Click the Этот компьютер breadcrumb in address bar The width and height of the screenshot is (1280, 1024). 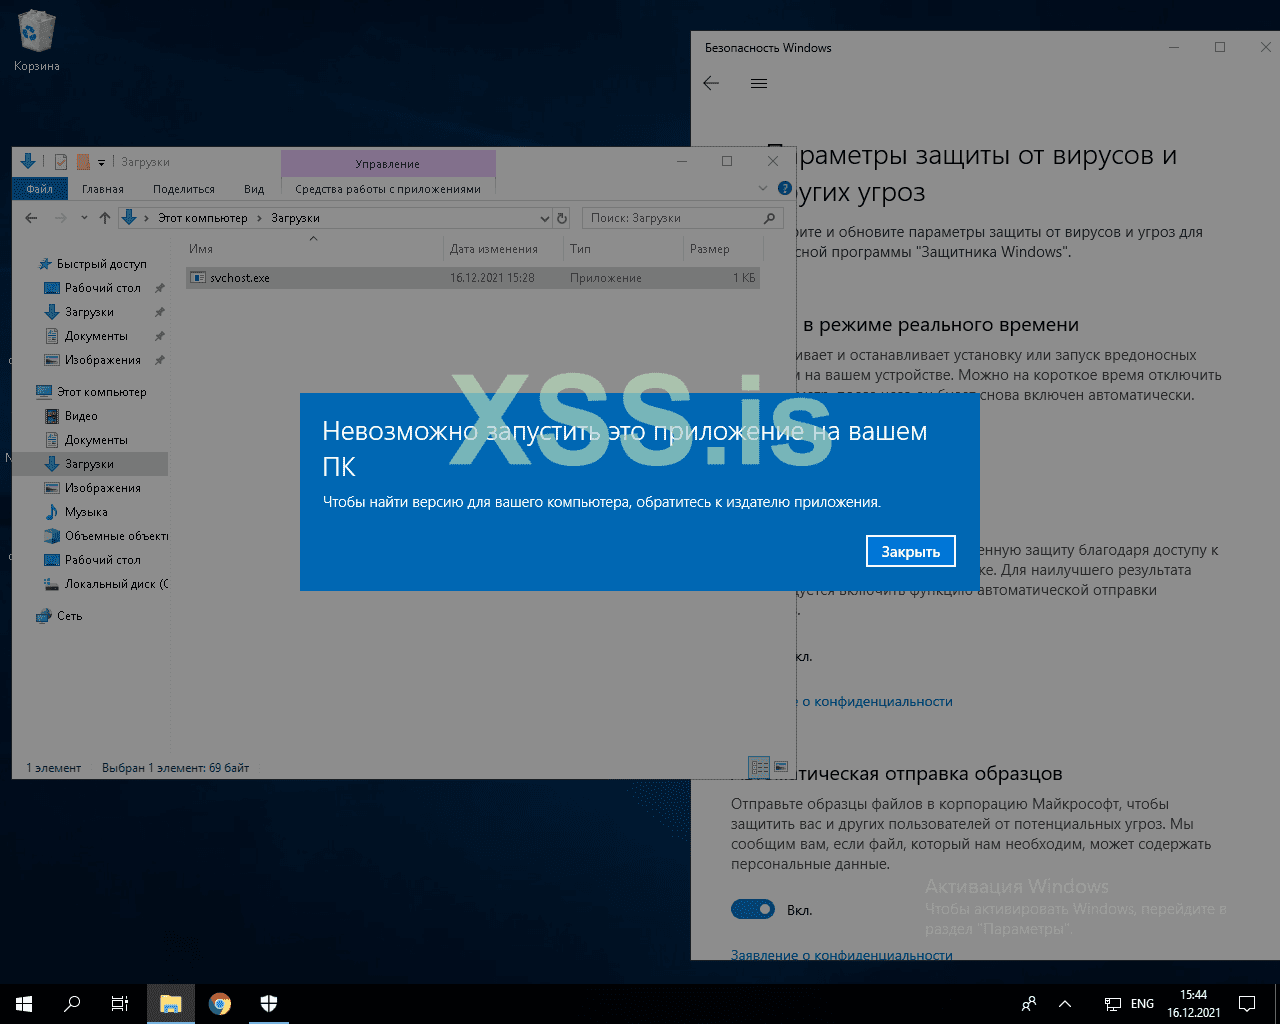pyautogui.click(x=202, y=218)
